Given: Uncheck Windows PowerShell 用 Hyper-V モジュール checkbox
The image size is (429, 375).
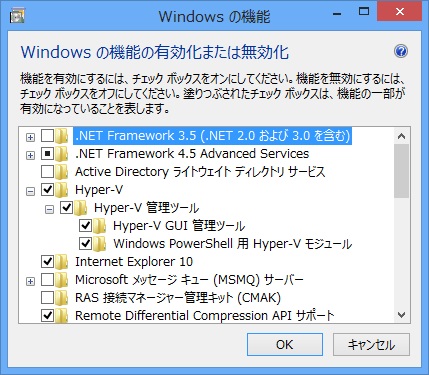Looking at the screenshot, I should coord(85,244).
